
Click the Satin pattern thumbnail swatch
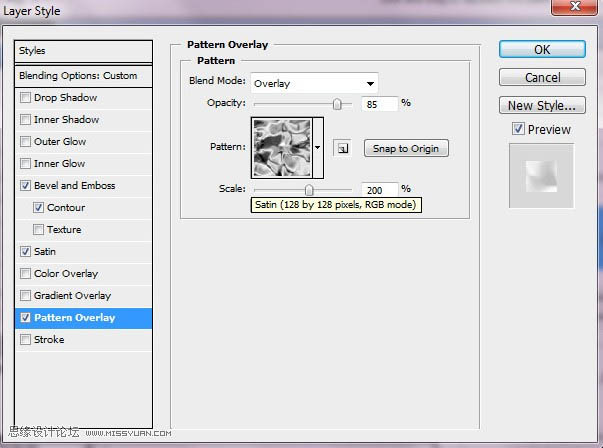pyautogui.click(x=282, y=148)
